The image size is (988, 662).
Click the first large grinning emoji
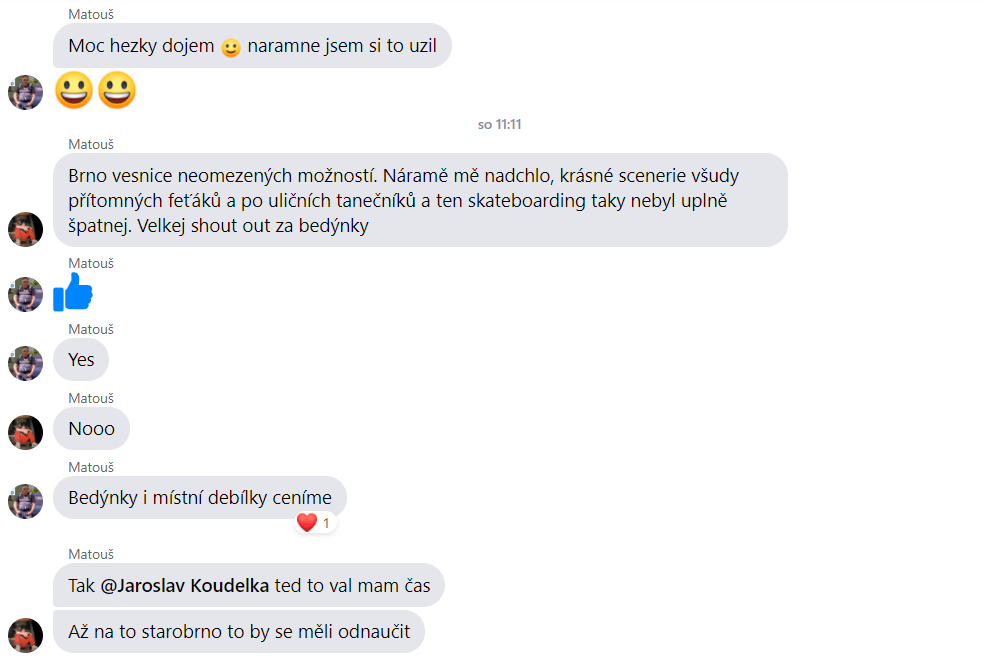tap(74, 90)
